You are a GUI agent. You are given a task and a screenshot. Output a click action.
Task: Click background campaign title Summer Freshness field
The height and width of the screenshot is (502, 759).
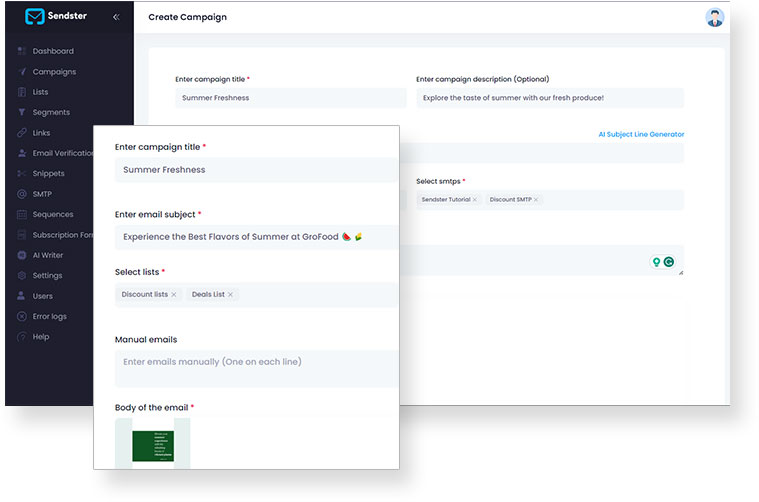pos(290,98)
